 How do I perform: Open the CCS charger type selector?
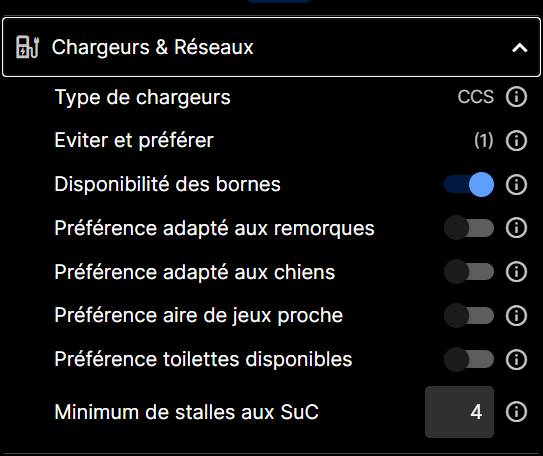476,97
